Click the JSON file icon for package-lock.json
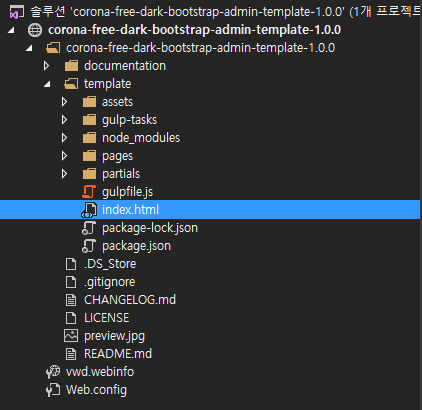422x410 pixels. point(89,228)
